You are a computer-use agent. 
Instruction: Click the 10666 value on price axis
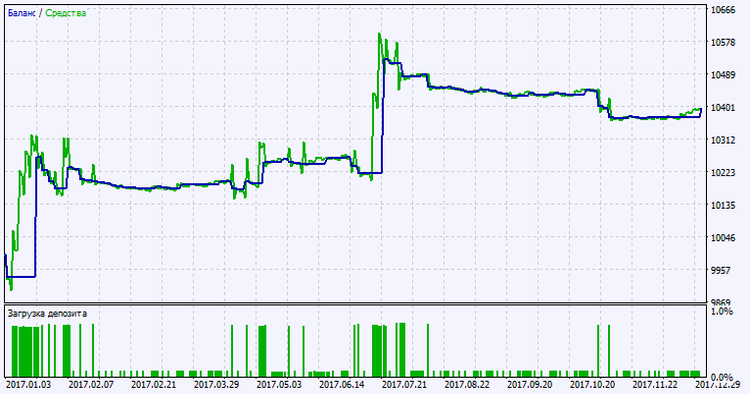click(723, 10)
